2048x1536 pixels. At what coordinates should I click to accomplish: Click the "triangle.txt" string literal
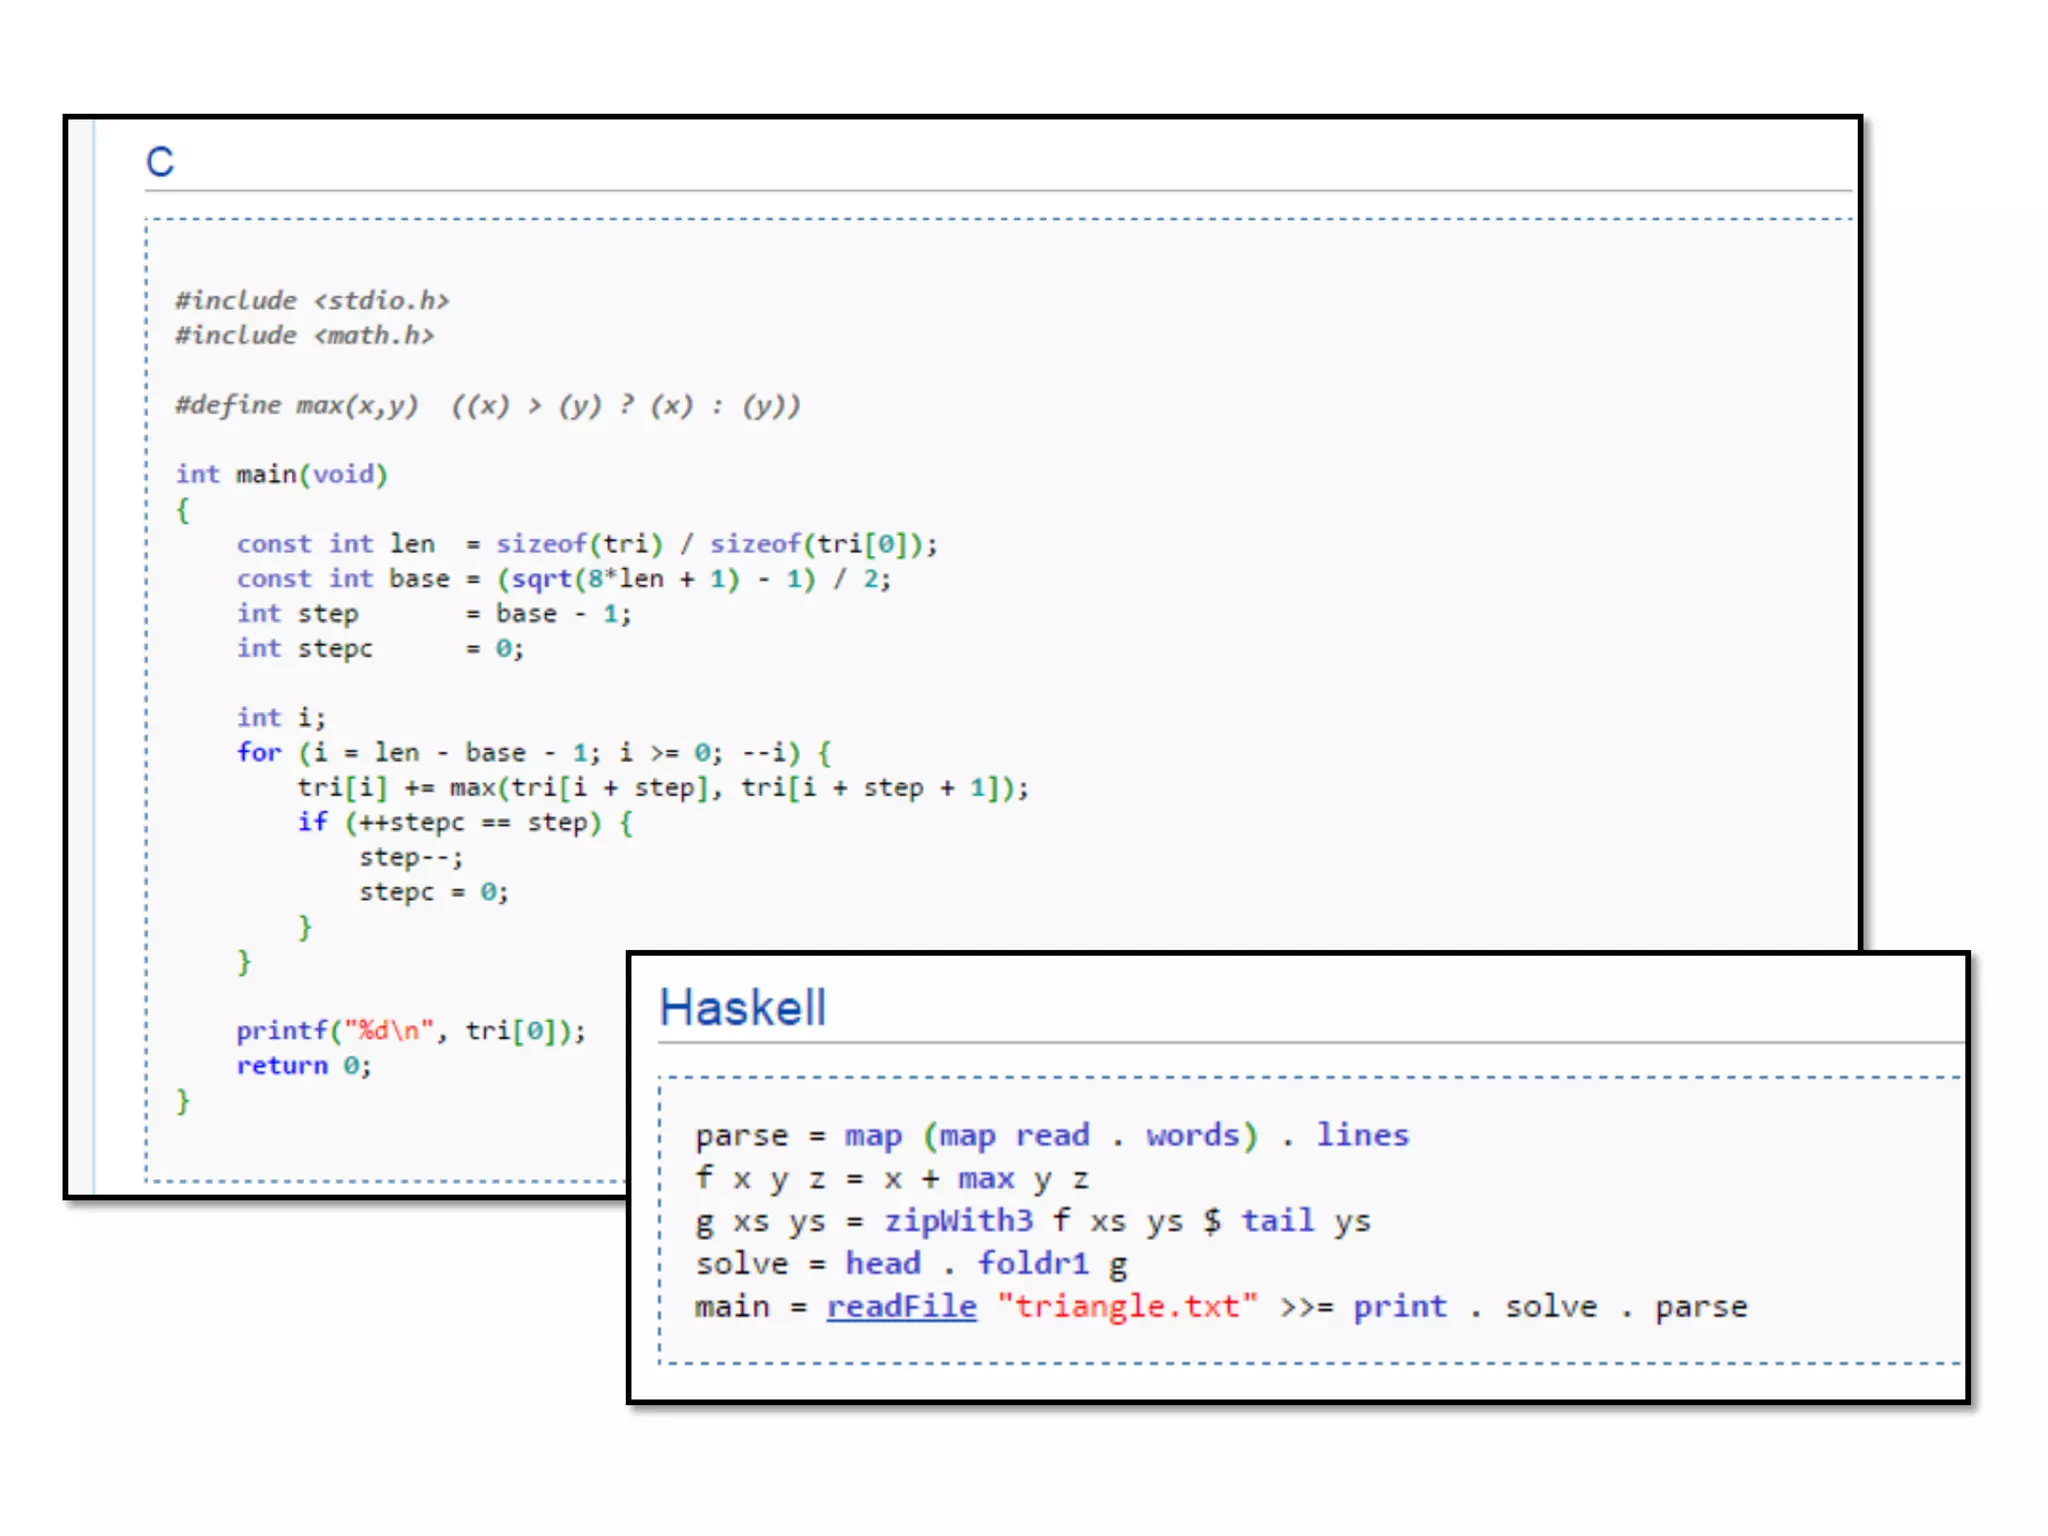1127,1306
